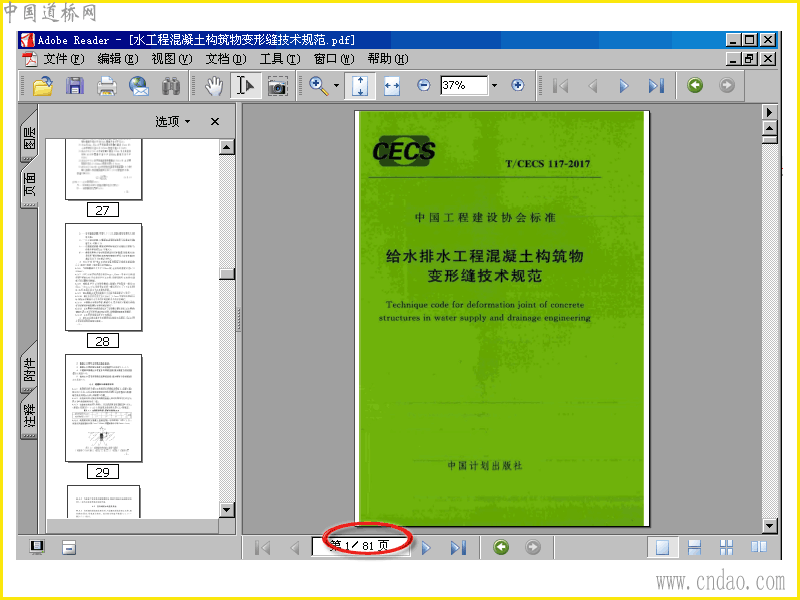Choose the Select Text tool
Screen dimensions: 800x600
coord(245,85)
